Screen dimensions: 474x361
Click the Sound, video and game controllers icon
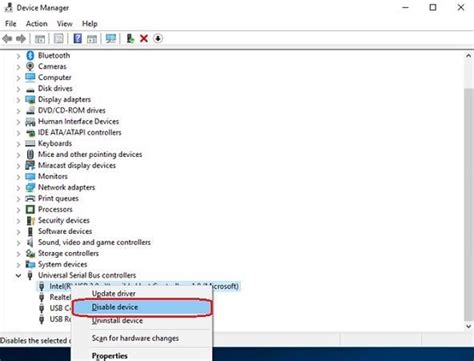coord(30,242)
